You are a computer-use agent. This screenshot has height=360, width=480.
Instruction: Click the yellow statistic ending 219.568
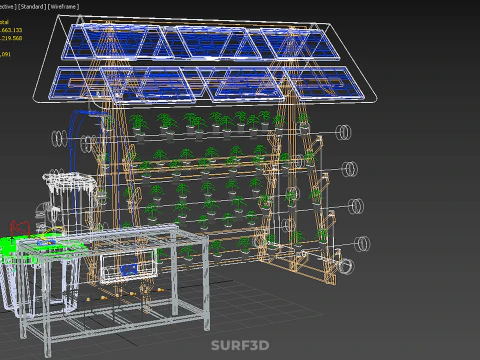point(11,38)
